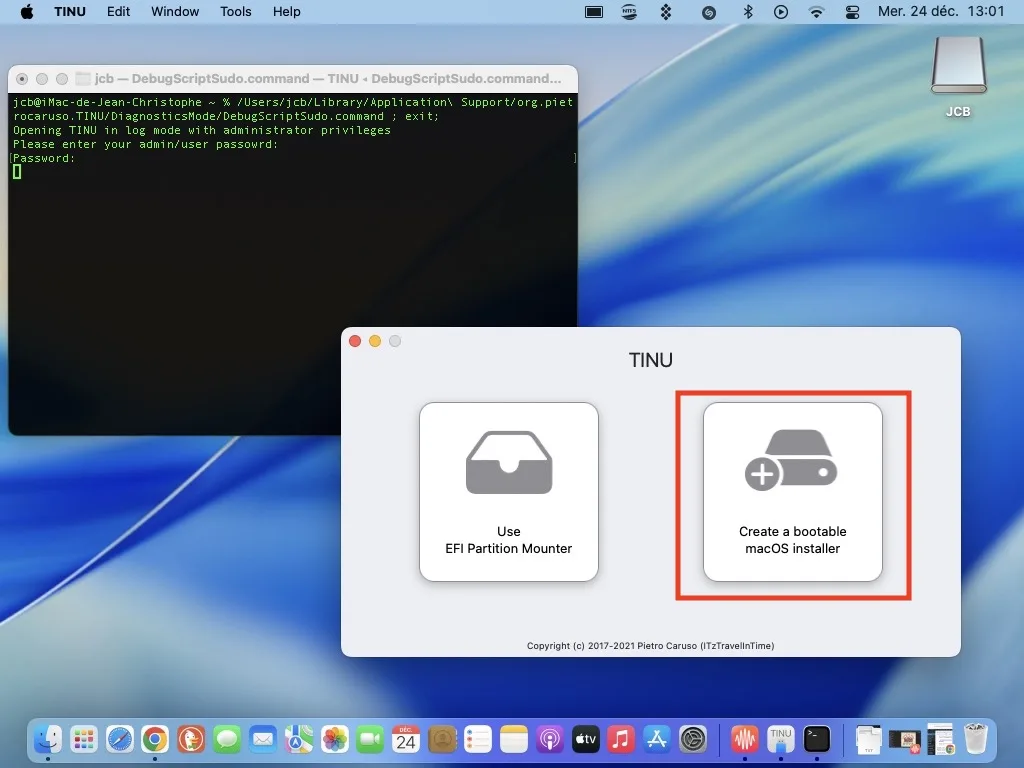Click the red waveform app in Dock
Viewport: 1024px width, 768px height.
[744, 739]
